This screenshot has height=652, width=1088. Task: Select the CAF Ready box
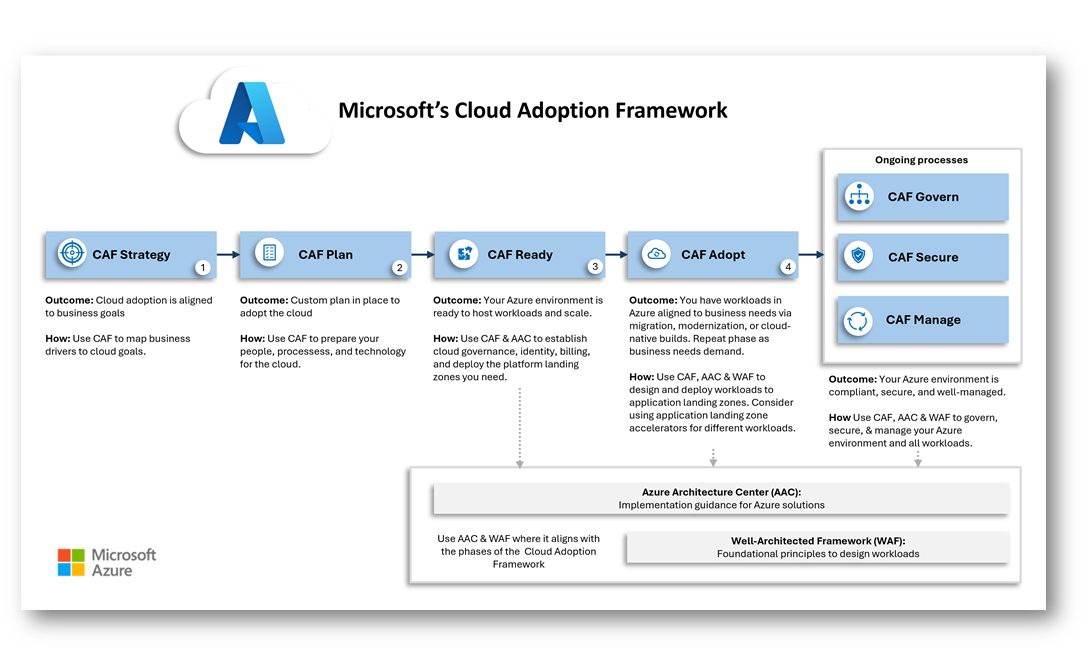pos(520,255)
